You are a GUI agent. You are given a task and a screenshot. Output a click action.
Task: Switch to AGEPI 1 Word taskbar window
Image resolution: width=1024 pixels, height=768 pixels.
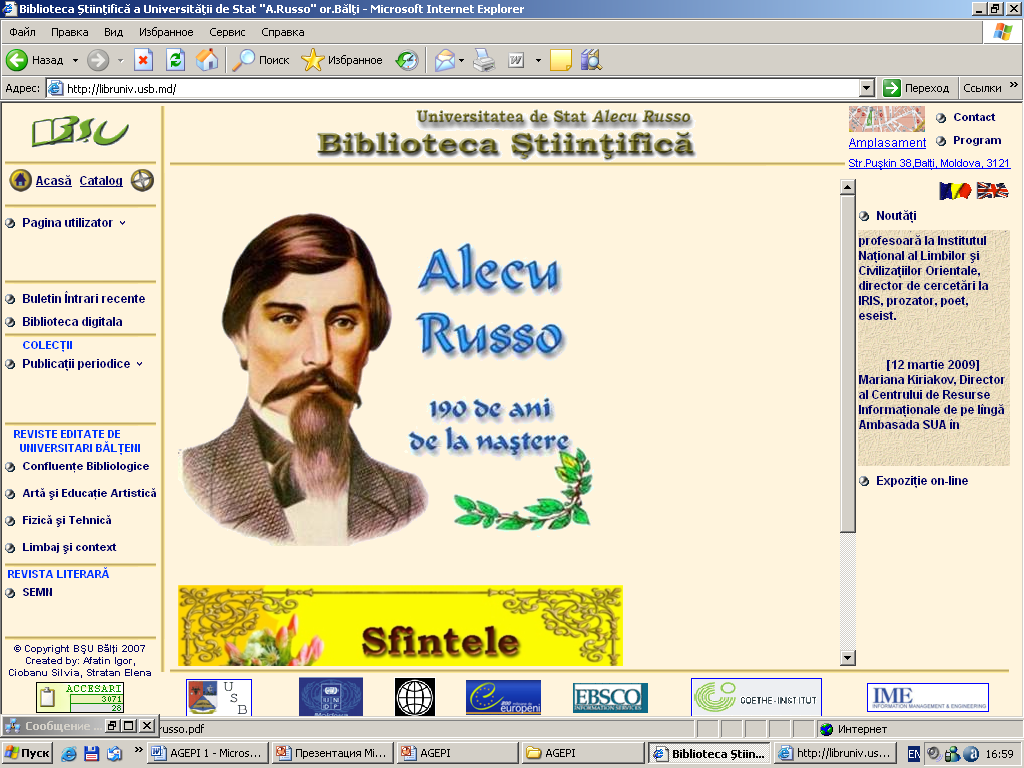pos(208,753)
